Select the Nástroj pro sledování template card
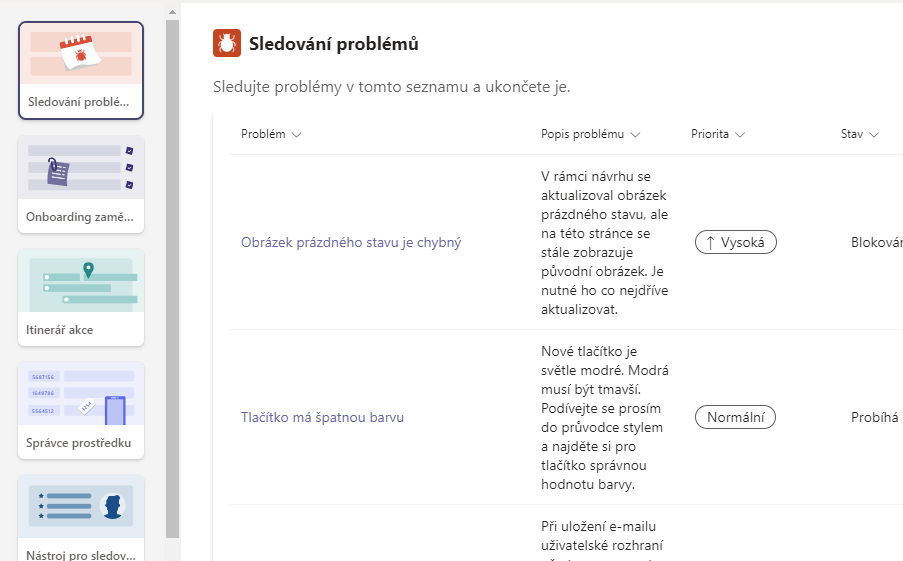 [x=81, y=518]
